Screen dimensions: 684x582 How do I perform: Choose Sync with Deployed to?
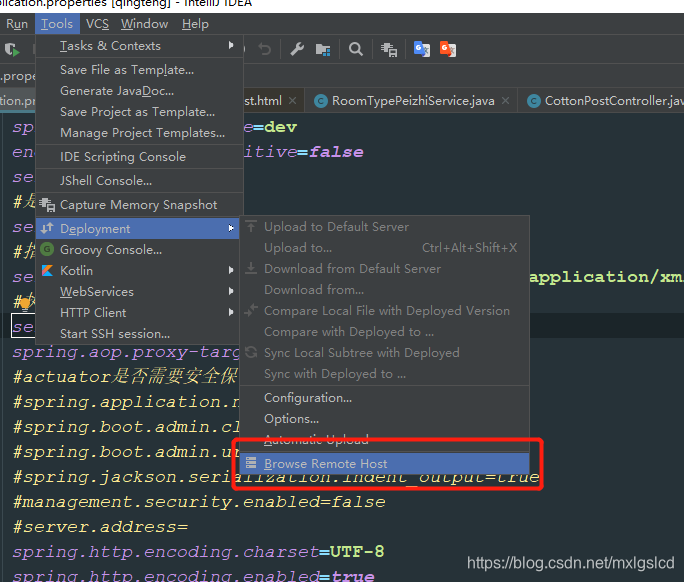click(384, 374)
